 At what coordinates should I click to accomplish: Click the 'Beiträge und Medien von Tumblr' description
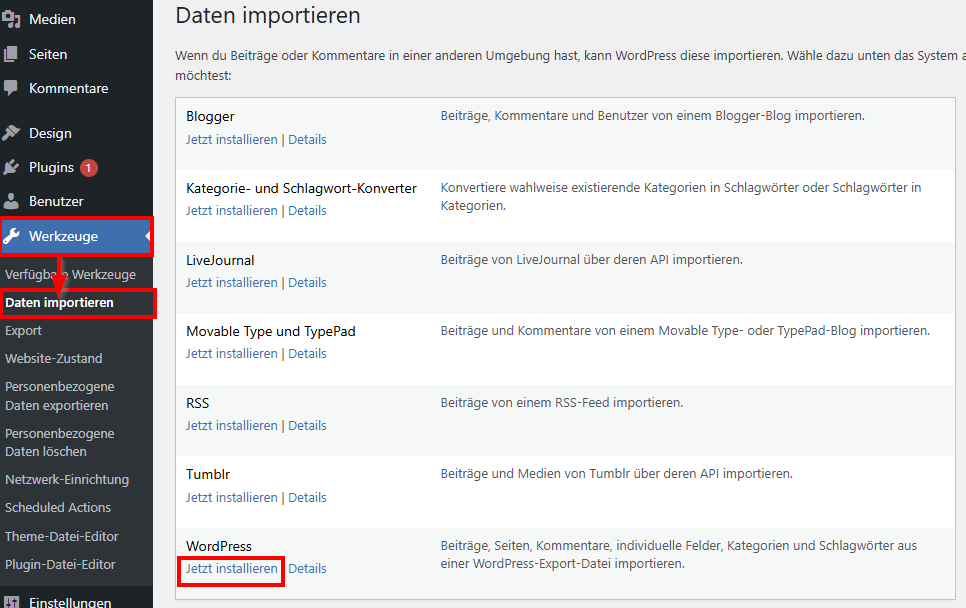point(617,474)
